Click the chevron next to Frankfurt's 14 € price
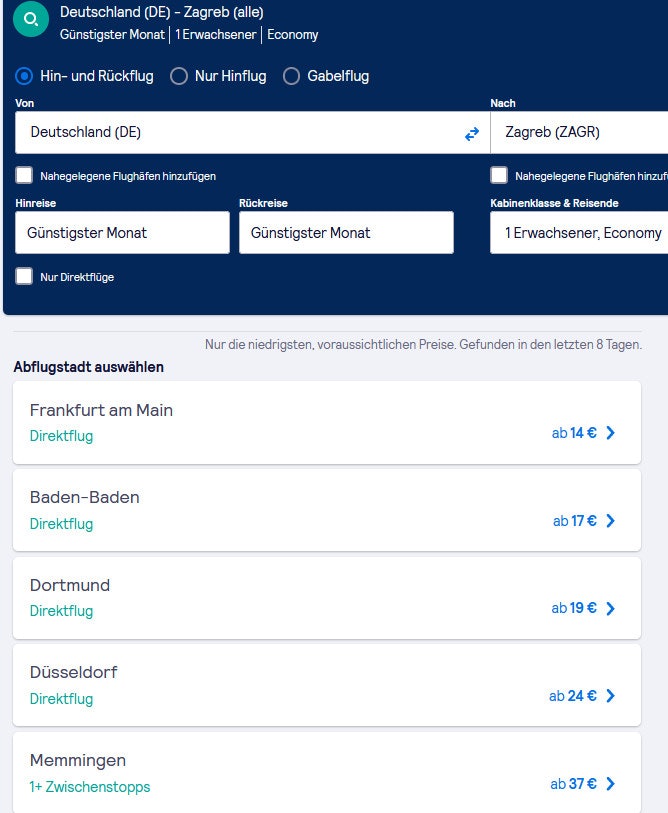The width and height of the screenshot is (668, 813). tap(611, 433)
